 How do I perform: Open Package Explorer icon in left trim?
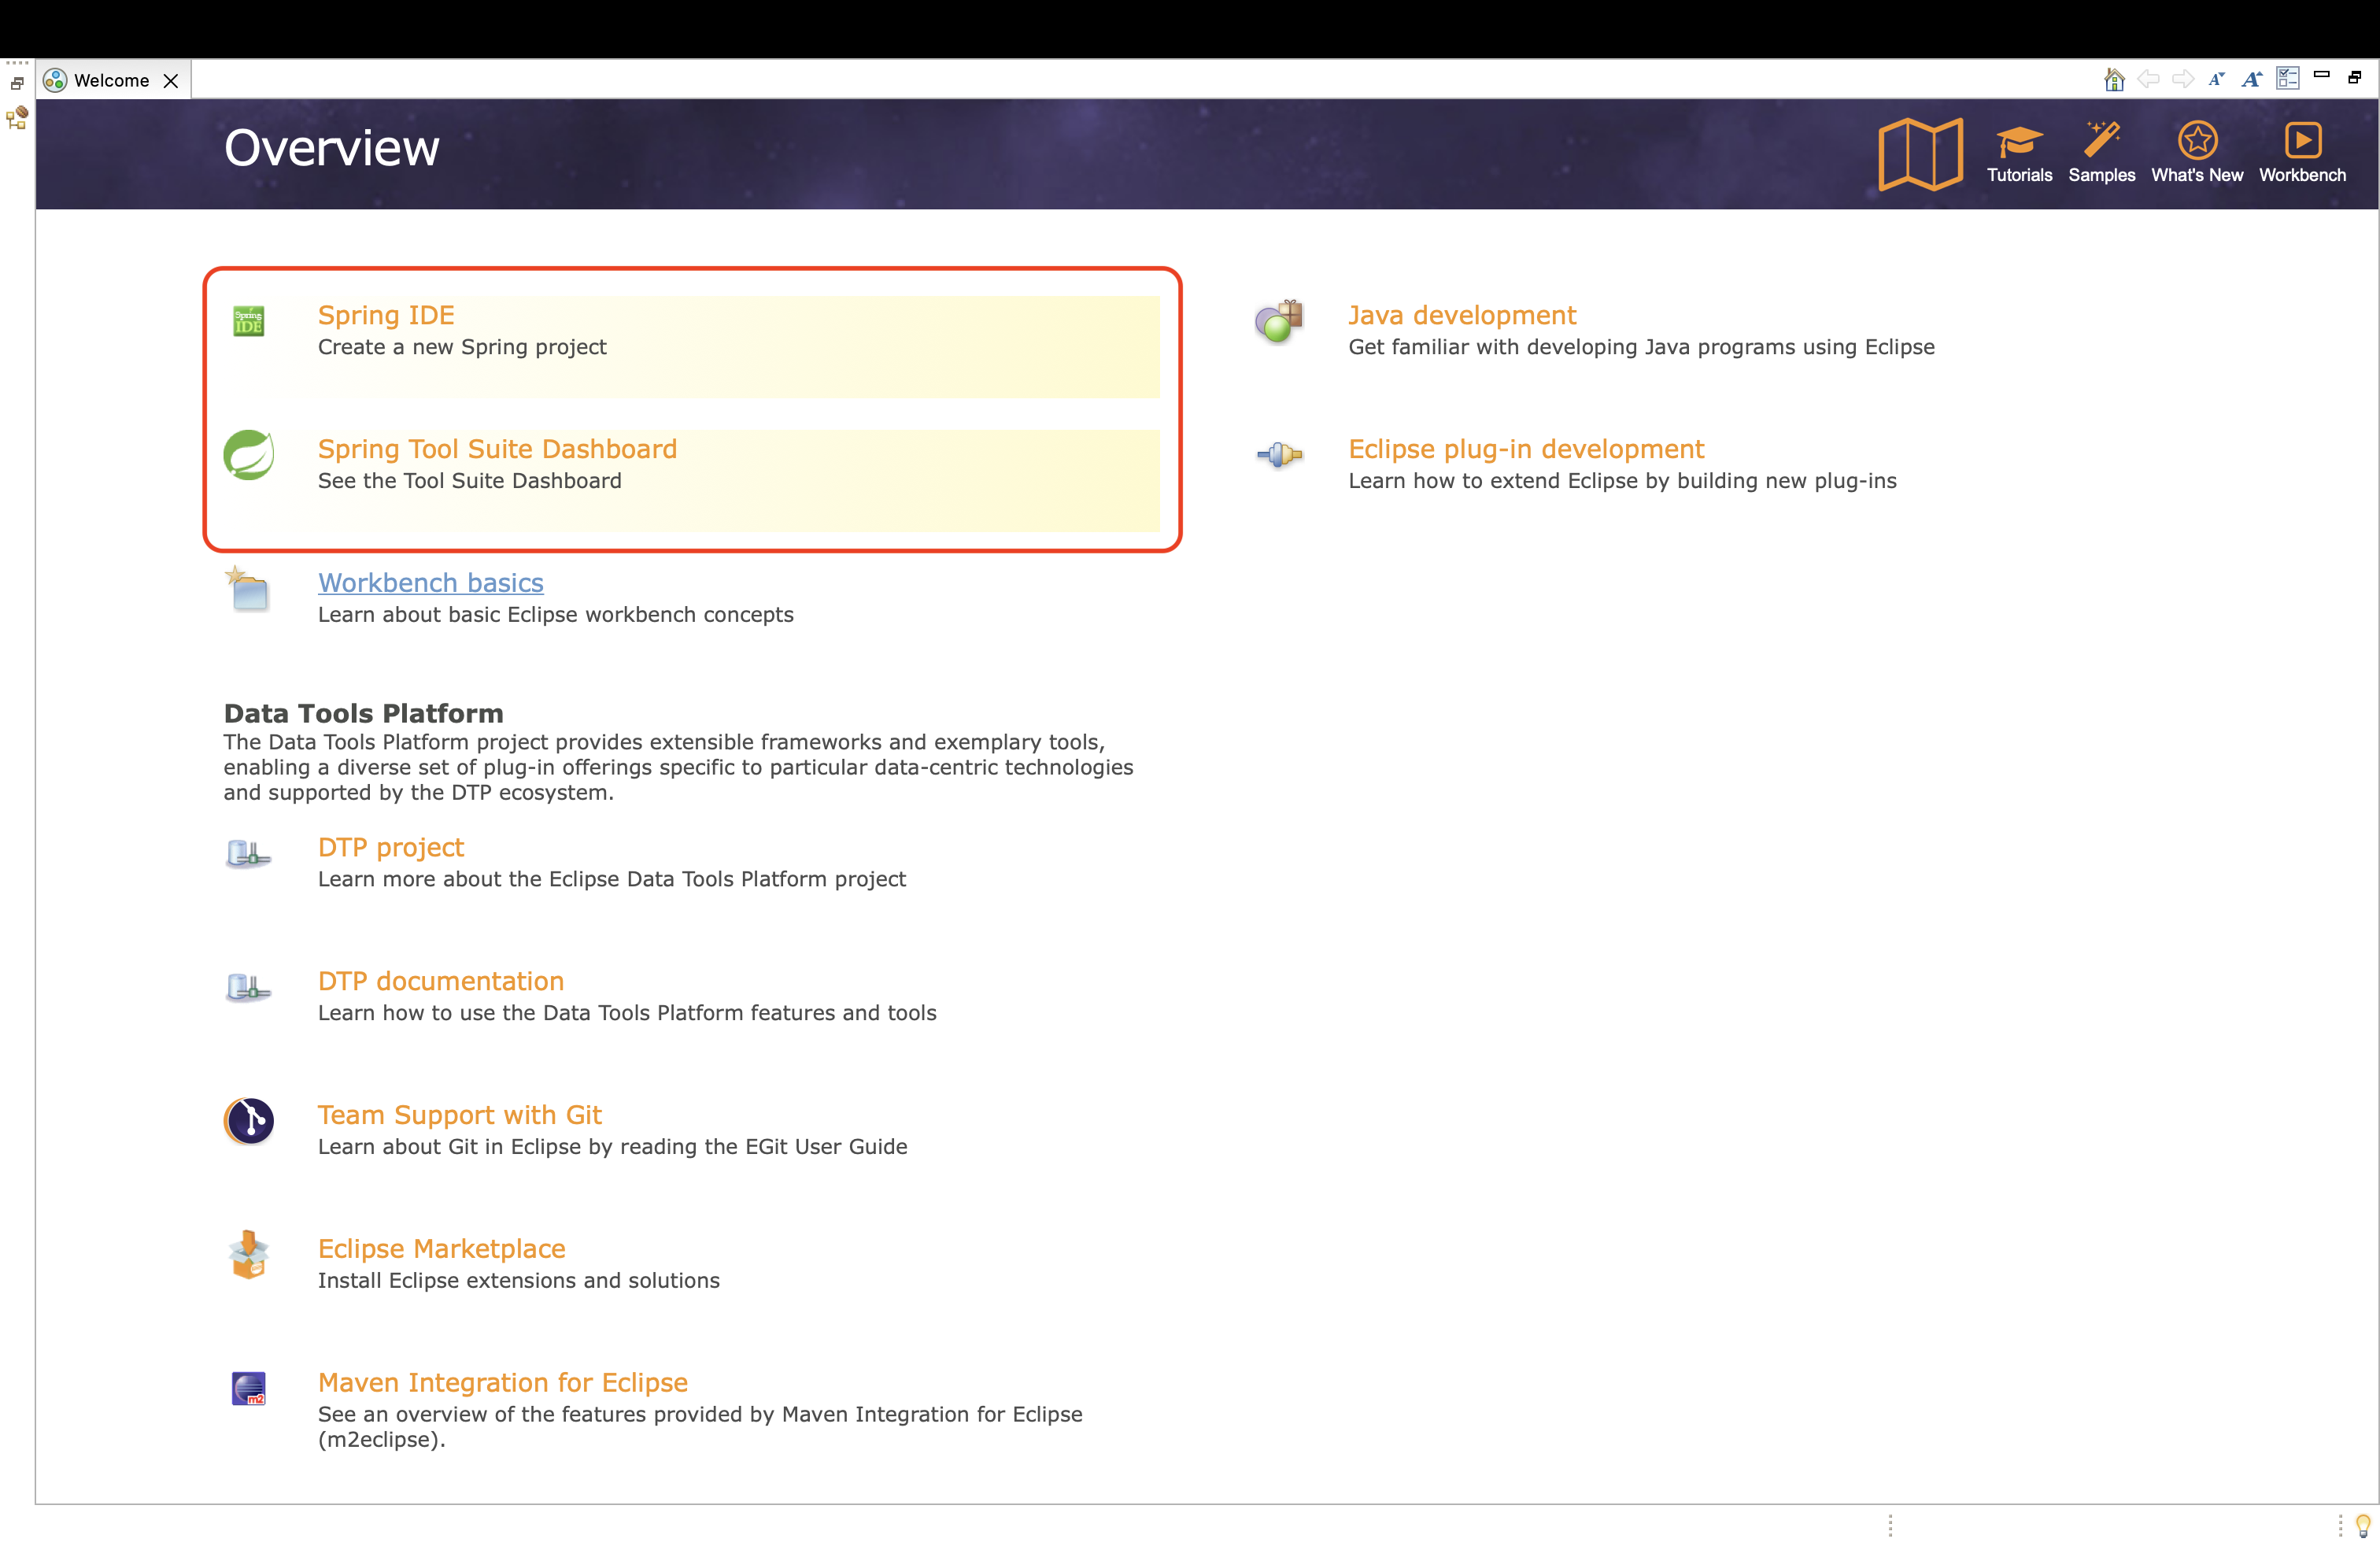click(17, 119)
